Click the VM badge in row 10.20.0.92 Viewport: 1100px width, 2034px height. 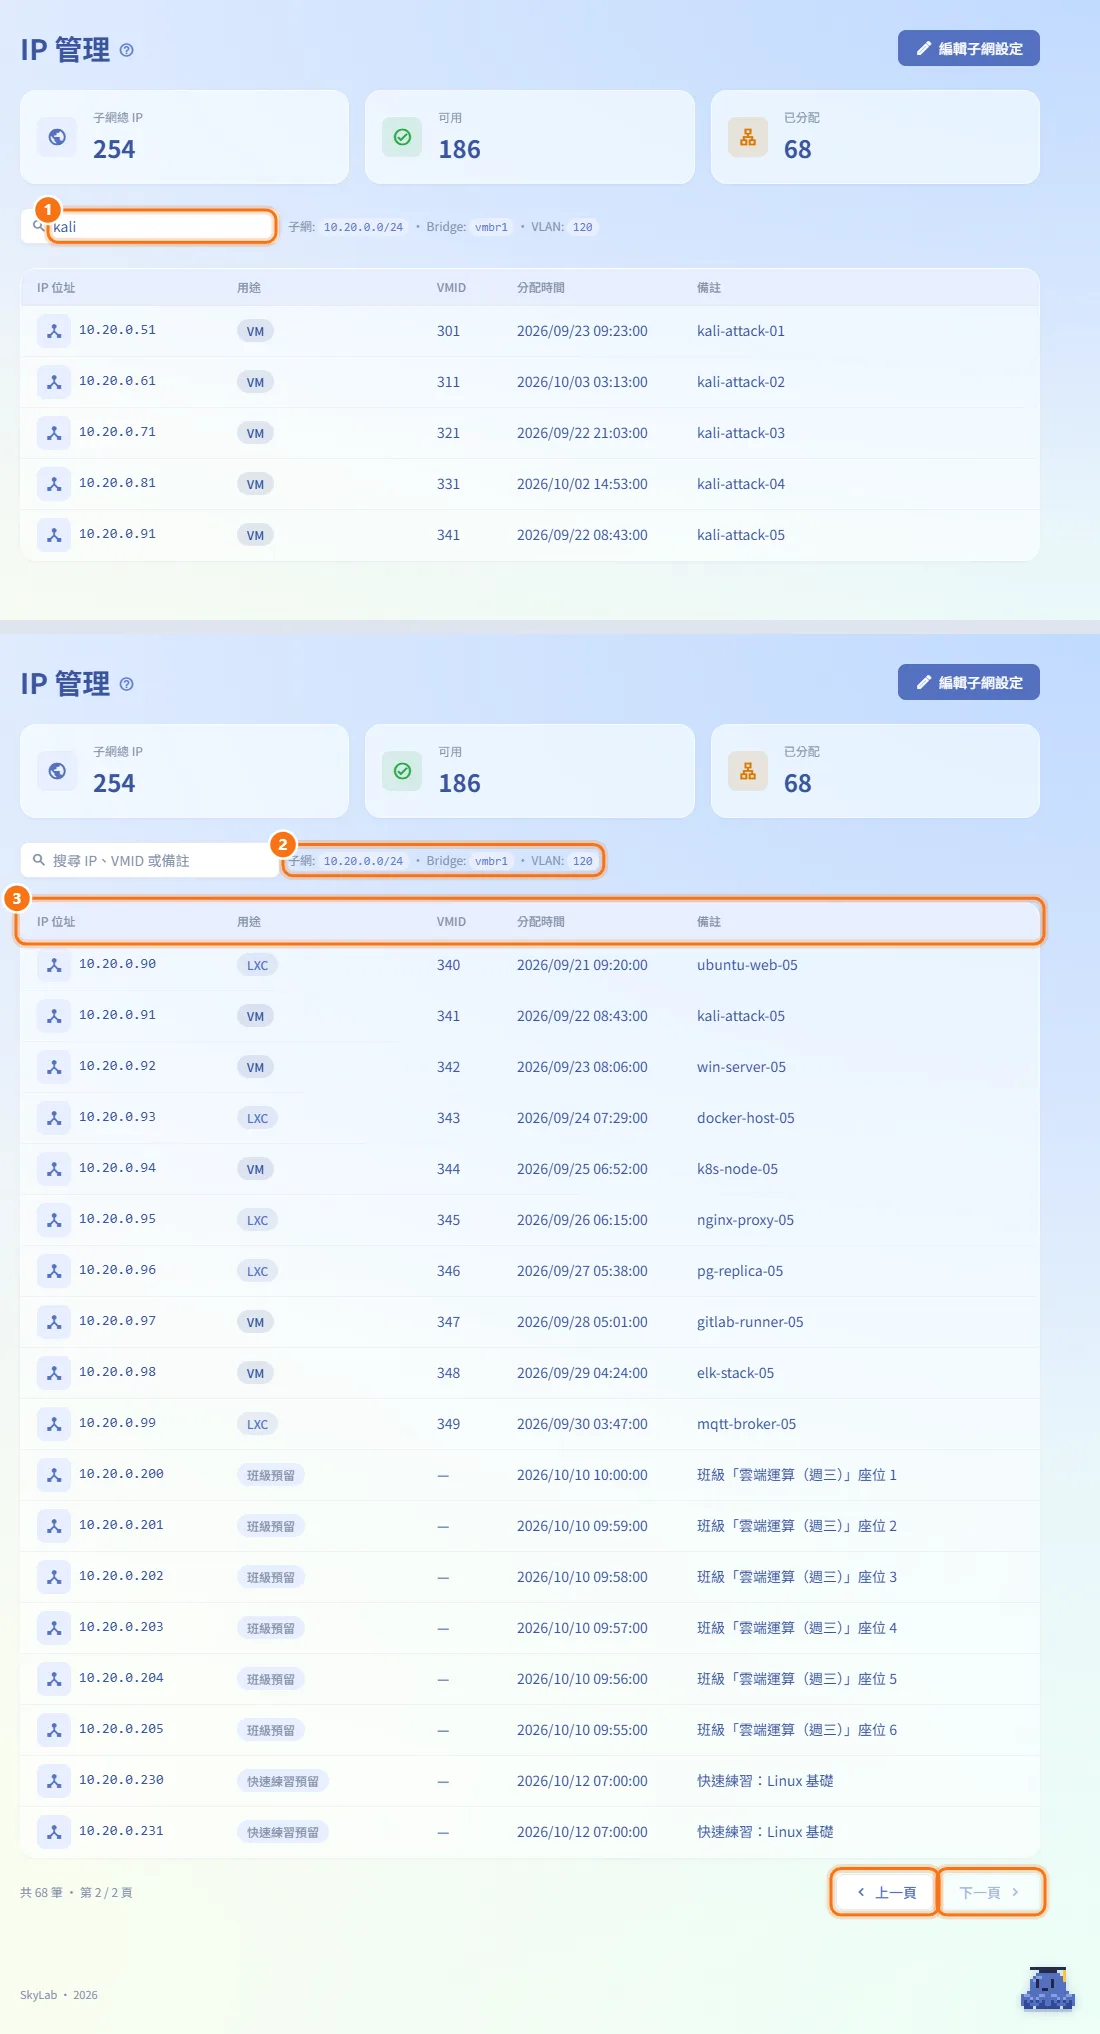255,1067
